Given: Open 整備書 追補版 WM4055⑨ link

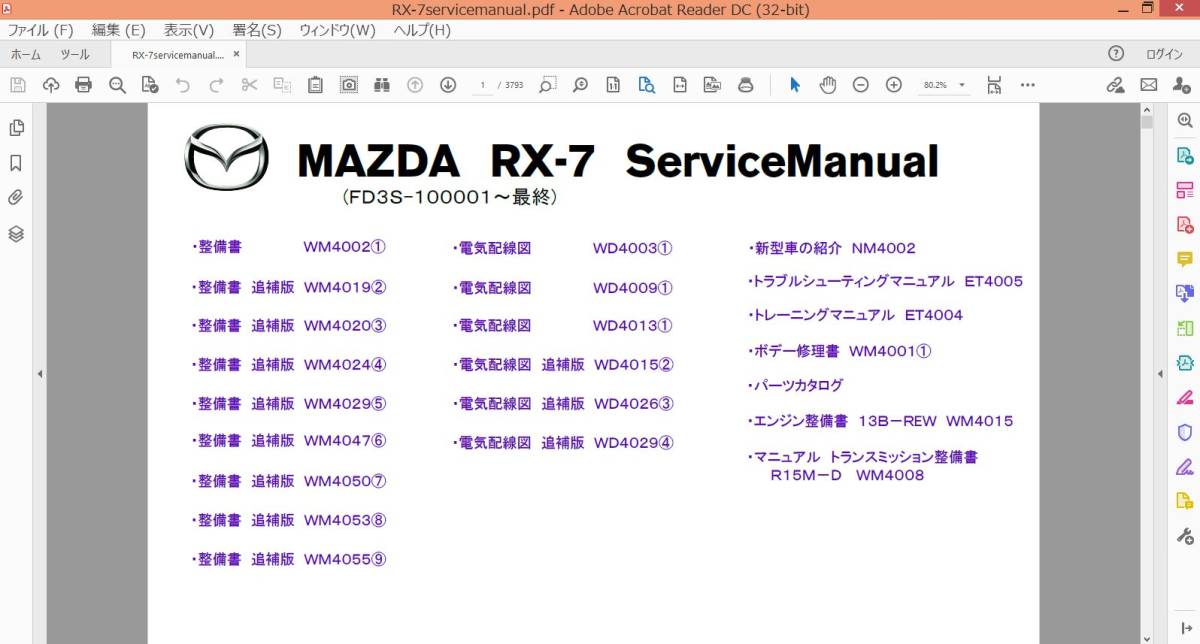Looking at the screenshot, I should click(x=288, y=559).
